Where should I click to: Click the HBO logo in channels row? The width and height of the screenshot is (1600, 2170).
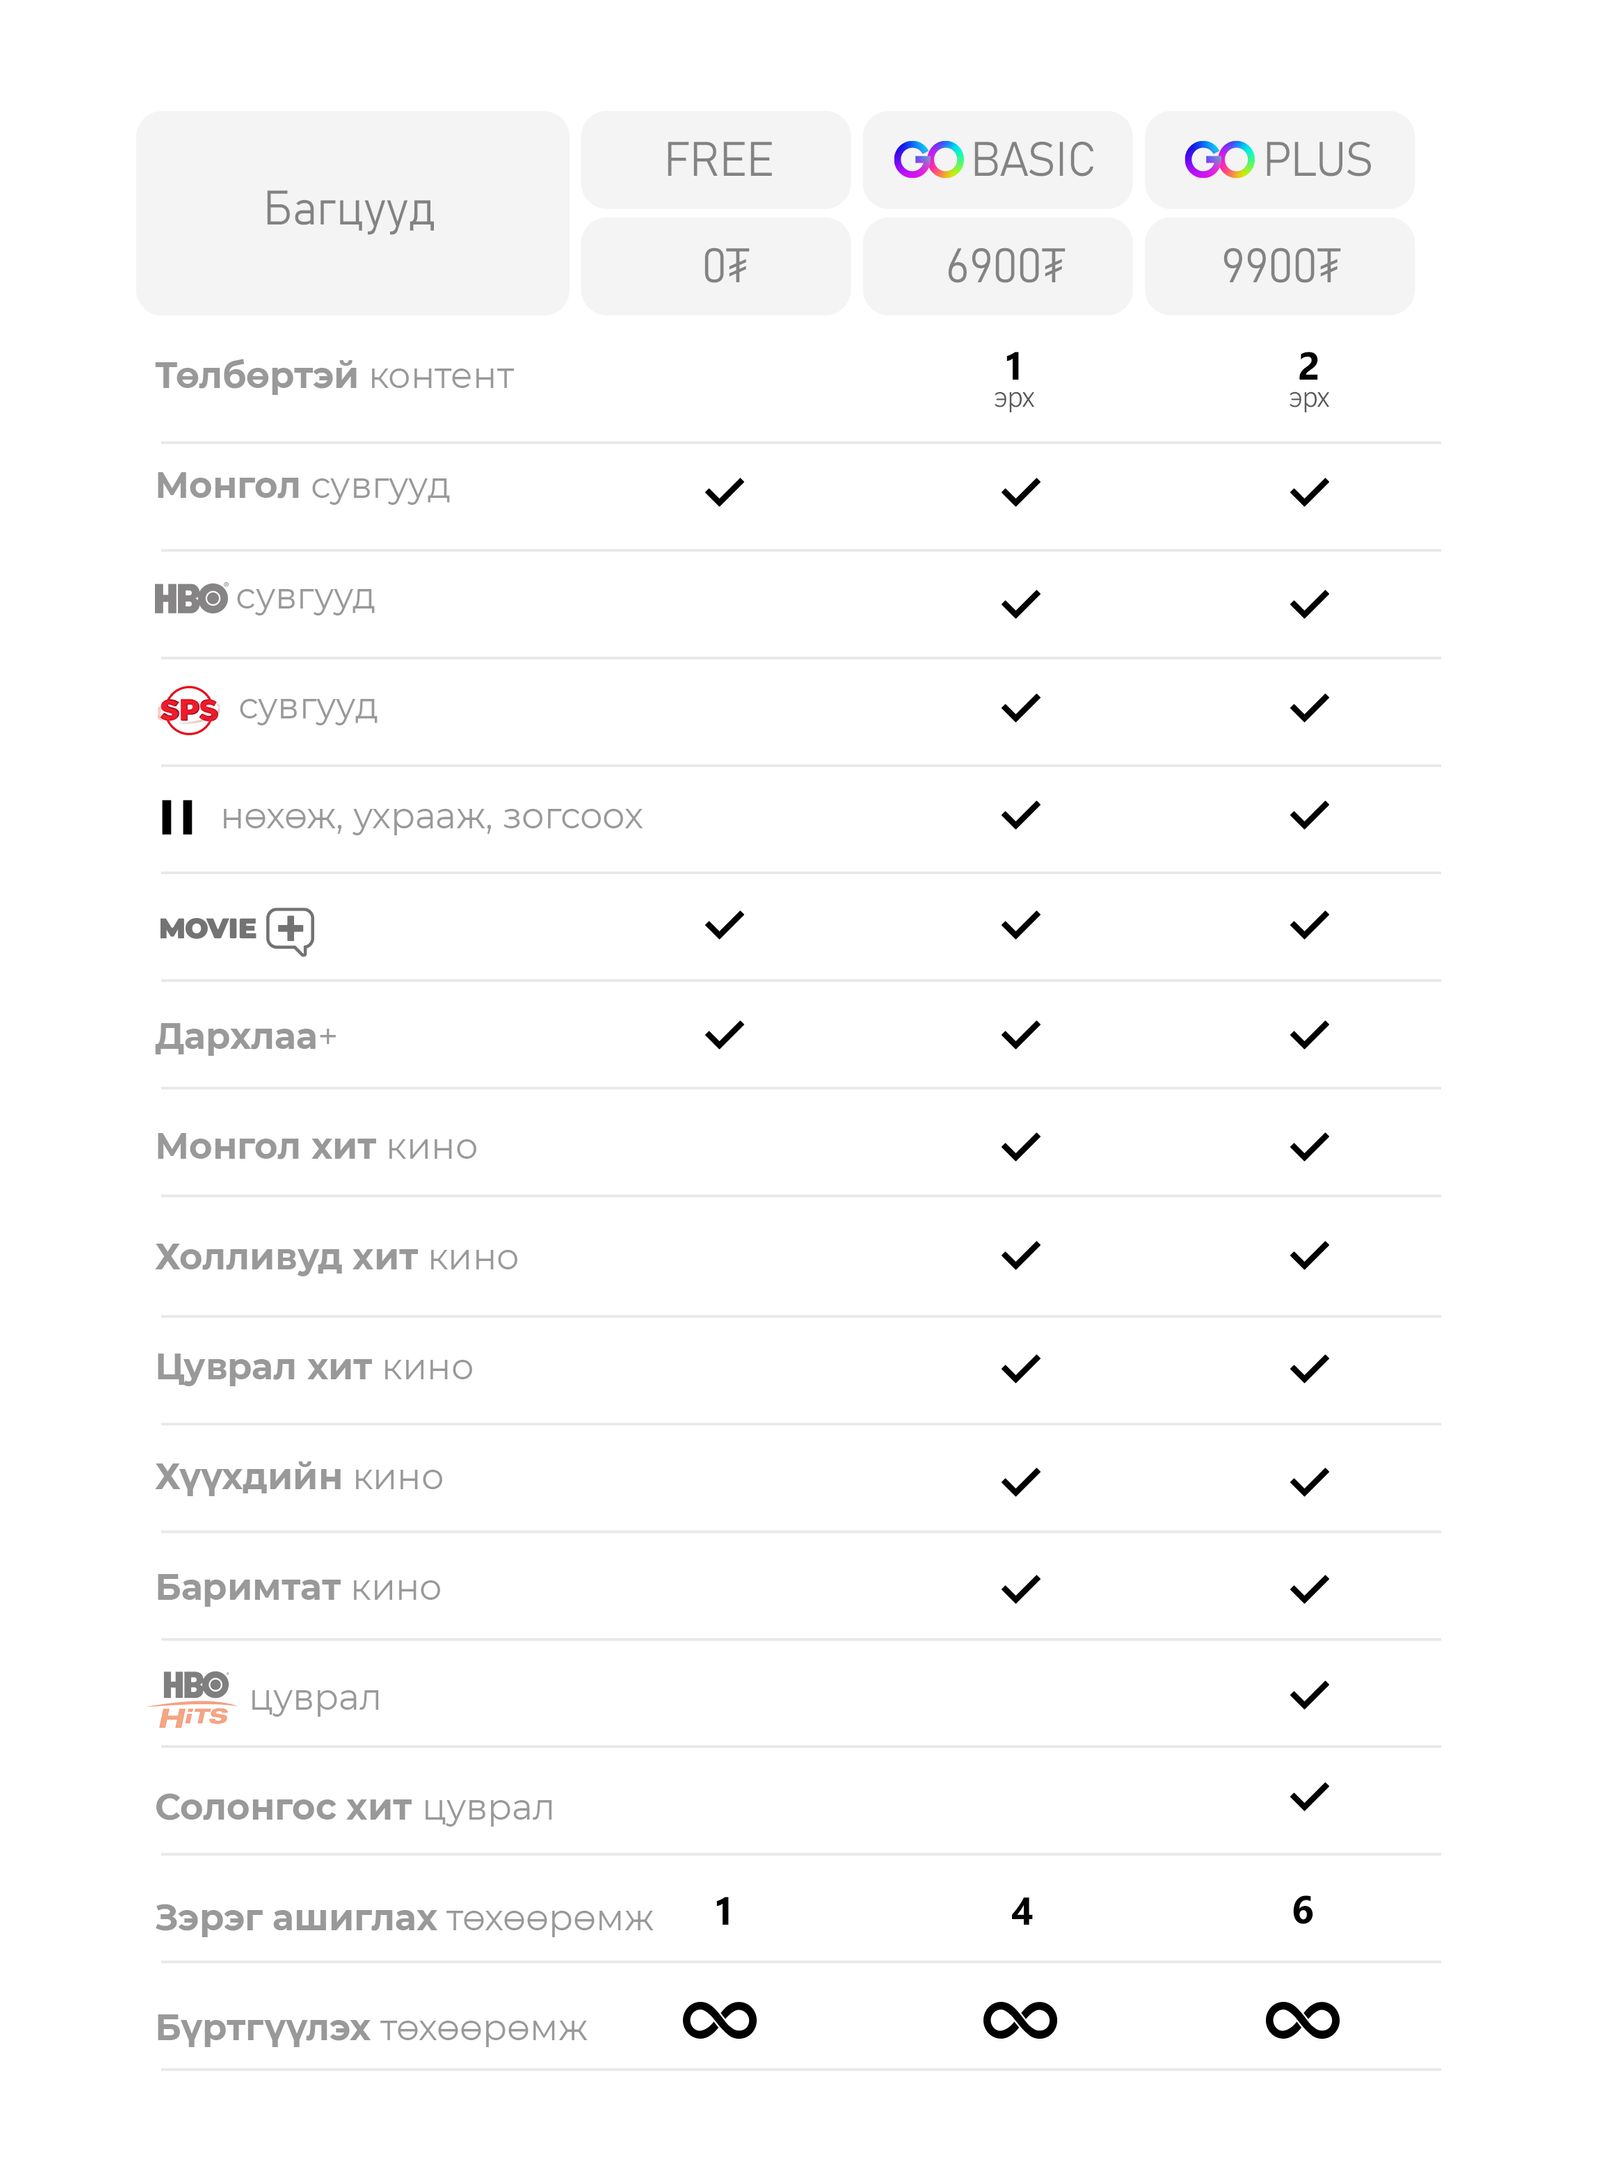[191, 598]
